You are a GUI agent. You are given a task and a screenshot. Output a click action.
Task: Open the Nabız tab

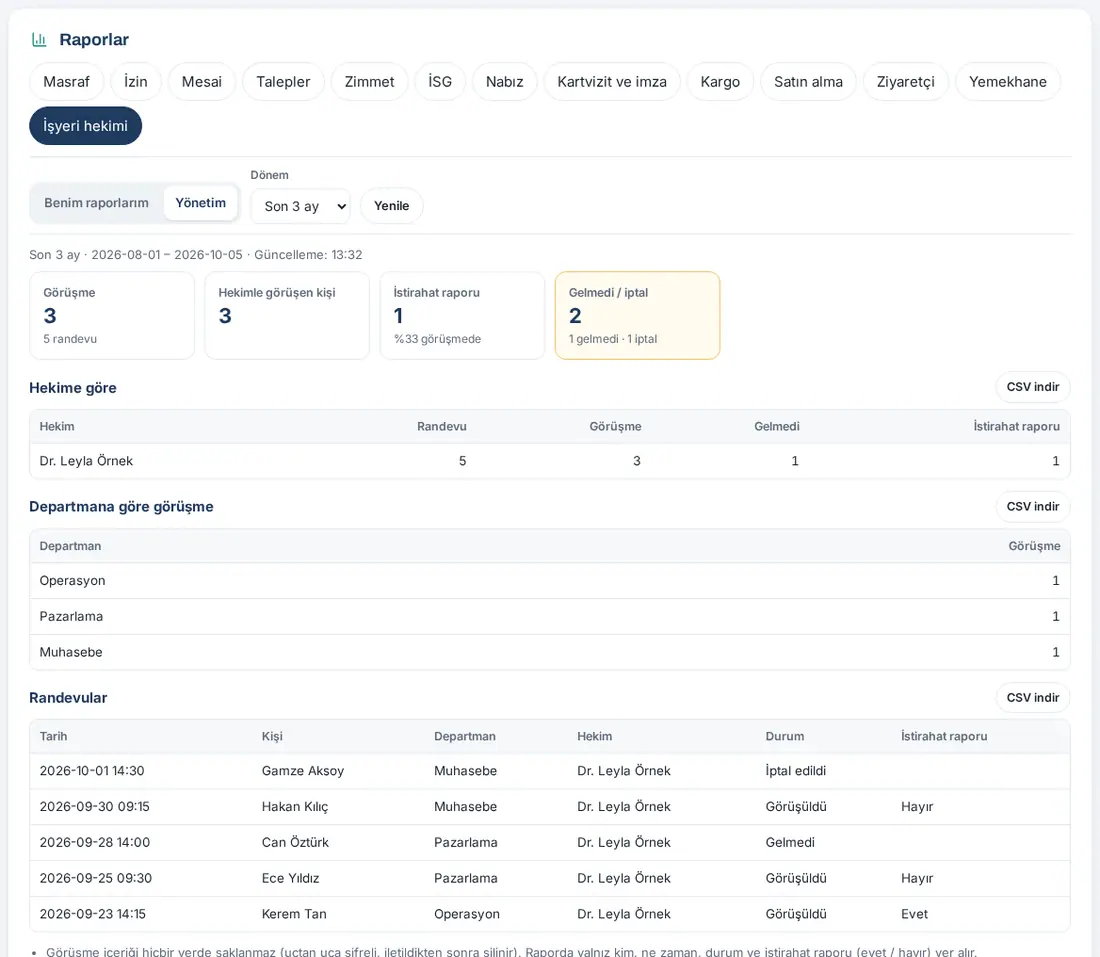tap(504, 81)
